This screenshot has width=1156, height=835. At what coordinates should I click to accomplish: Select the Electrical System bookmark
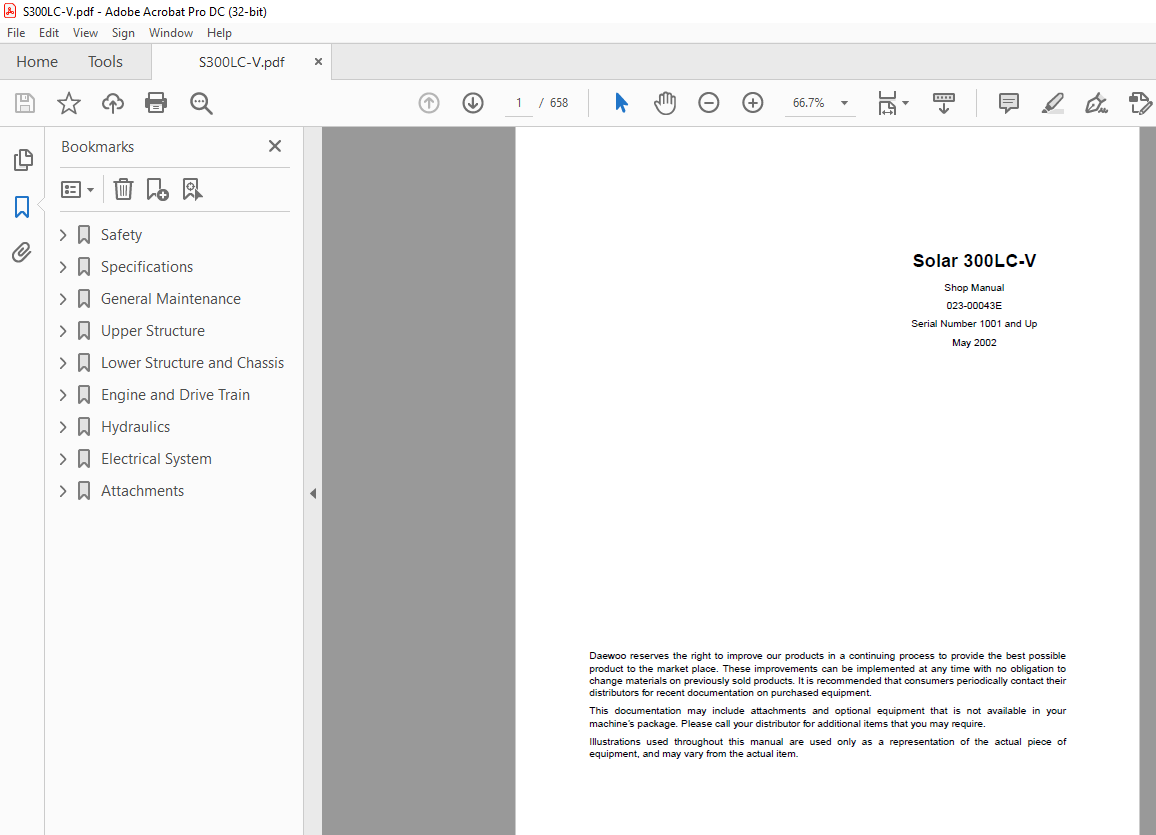click(x=156, y=459)
